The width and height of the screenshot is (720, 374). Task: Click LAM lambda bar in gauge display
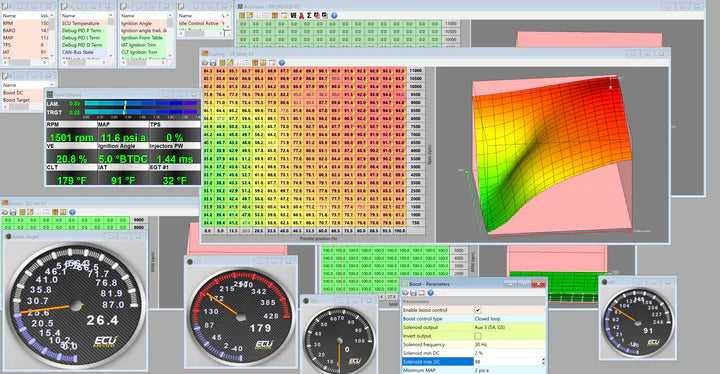tap(141, 104)
